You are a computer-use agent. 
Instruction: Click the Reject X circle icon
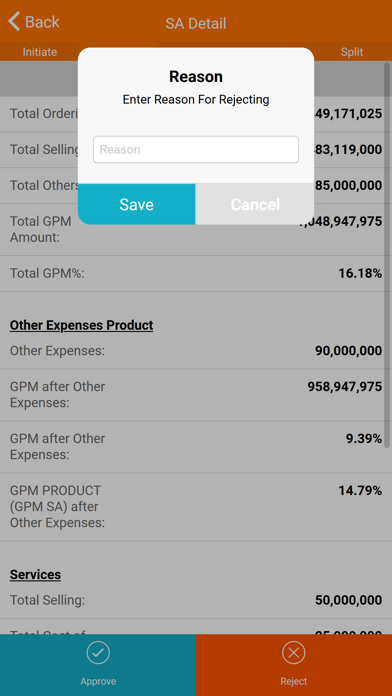(x=293, y=653)
